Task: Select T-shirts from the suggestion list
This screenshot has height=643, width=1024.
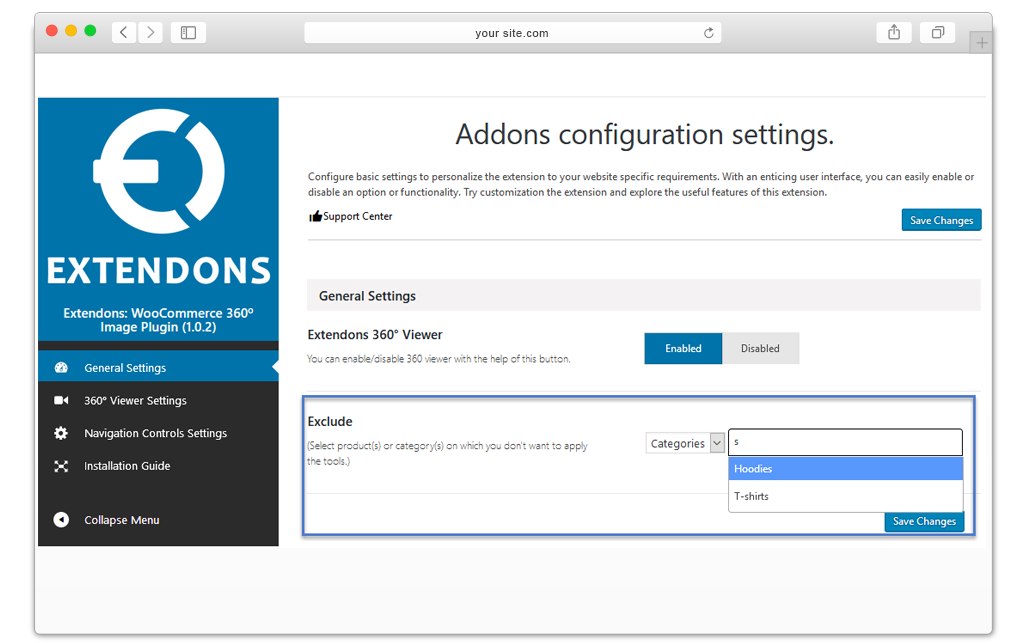Action: (846, 496)
